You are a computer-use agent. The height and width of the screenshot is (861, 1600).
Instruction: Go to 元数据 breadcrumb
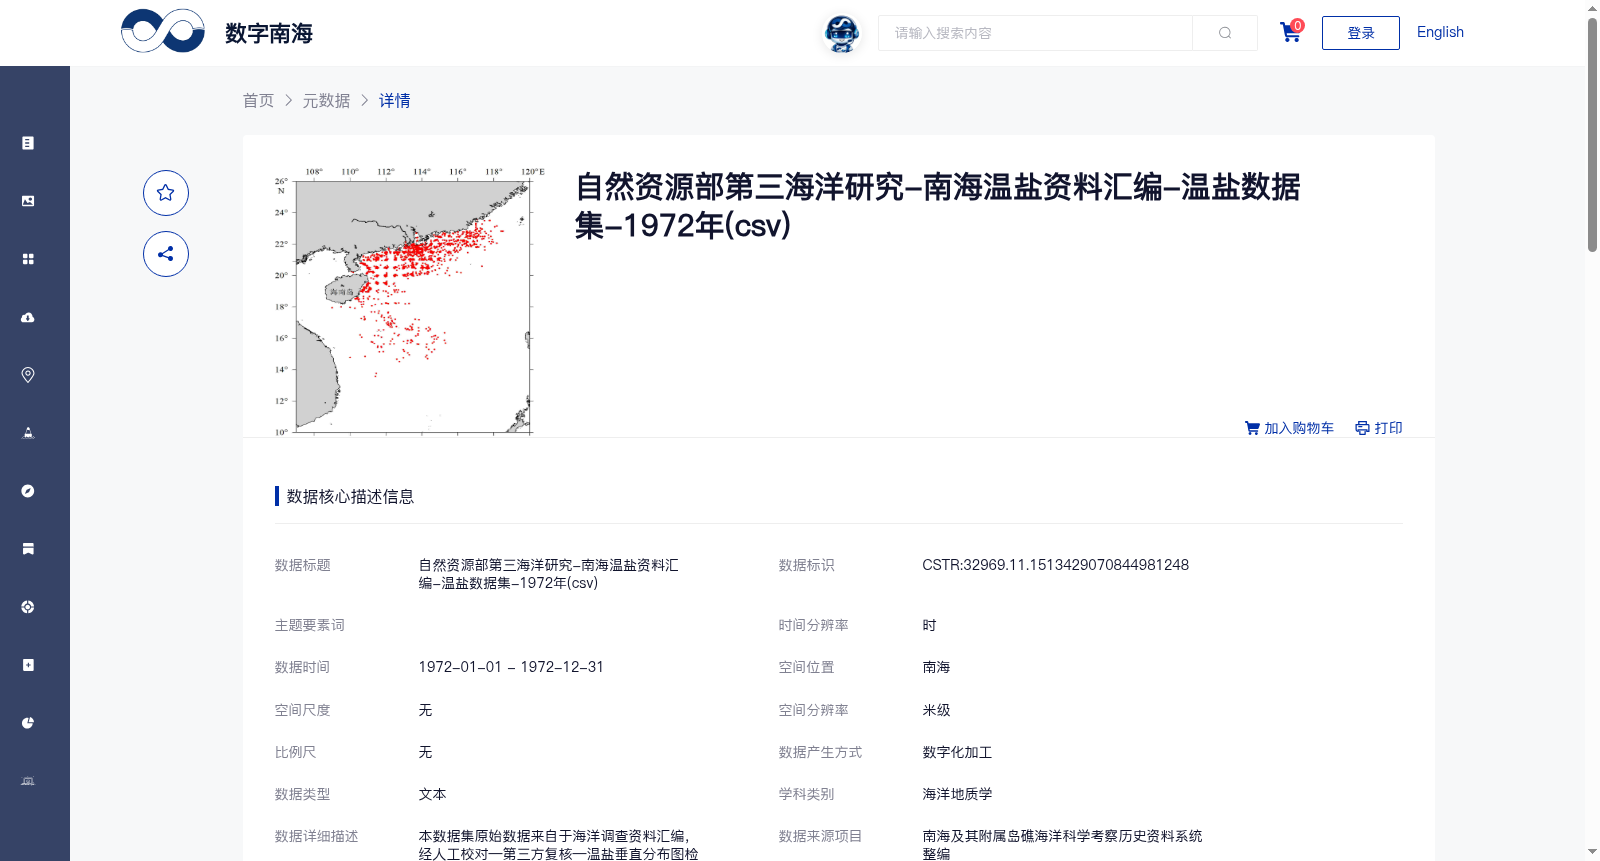[x=327, y=100]
